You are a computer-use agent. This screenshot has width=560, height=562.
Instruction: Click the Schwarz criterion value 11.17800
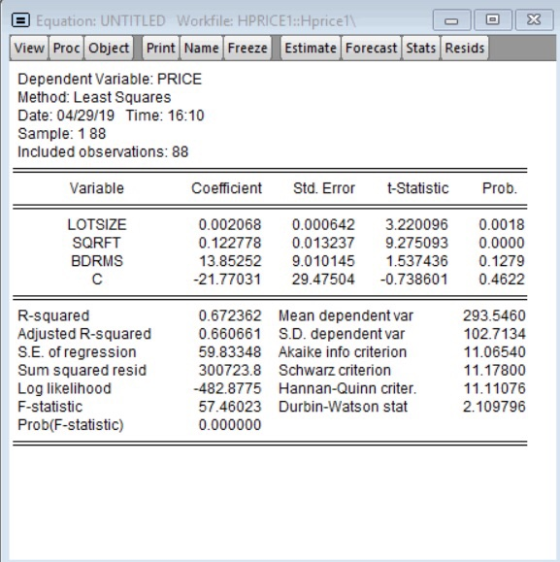coord(494,370)
